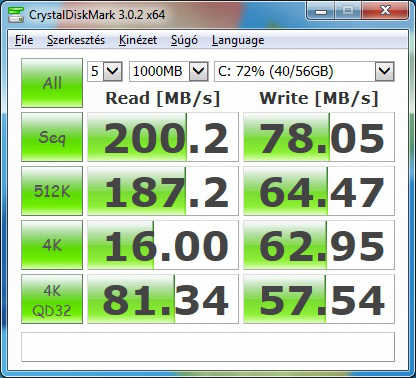Viewport: 416px width, 378px height.
Task: Click the Seq write result 78.05
Action: [x=319, y=137]
